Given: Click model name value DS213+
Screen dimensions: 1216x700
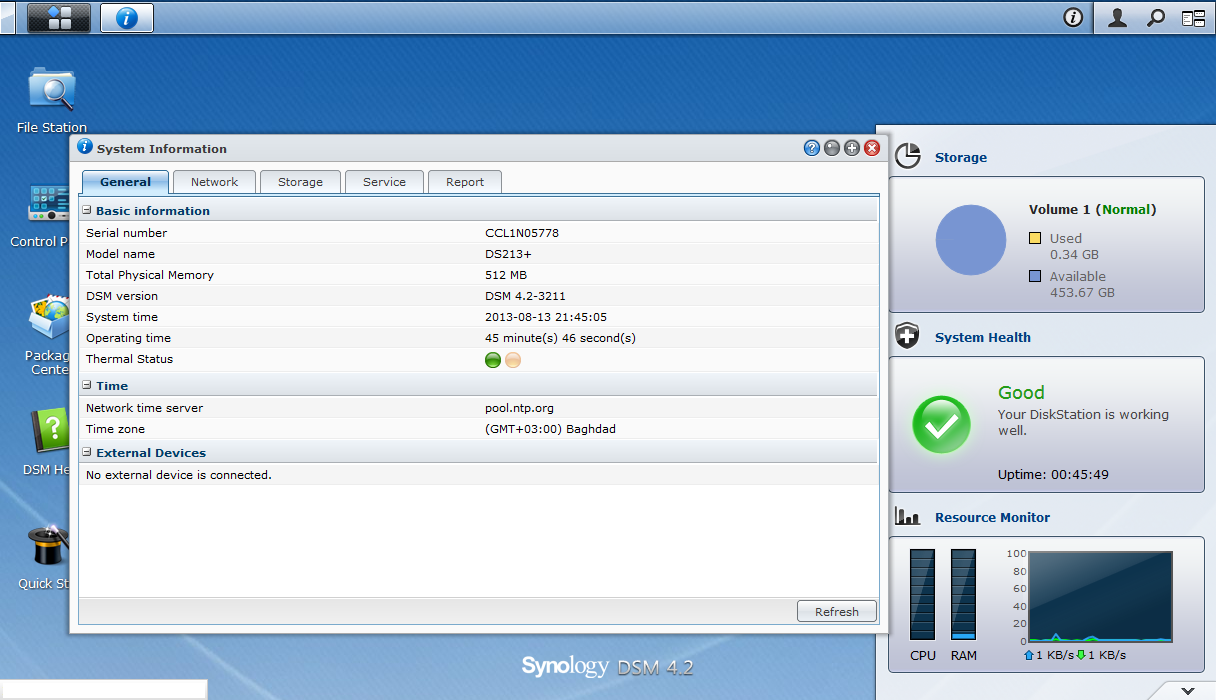Looking at the screenshot, I should pyautogui.click(x=508, y=254).
